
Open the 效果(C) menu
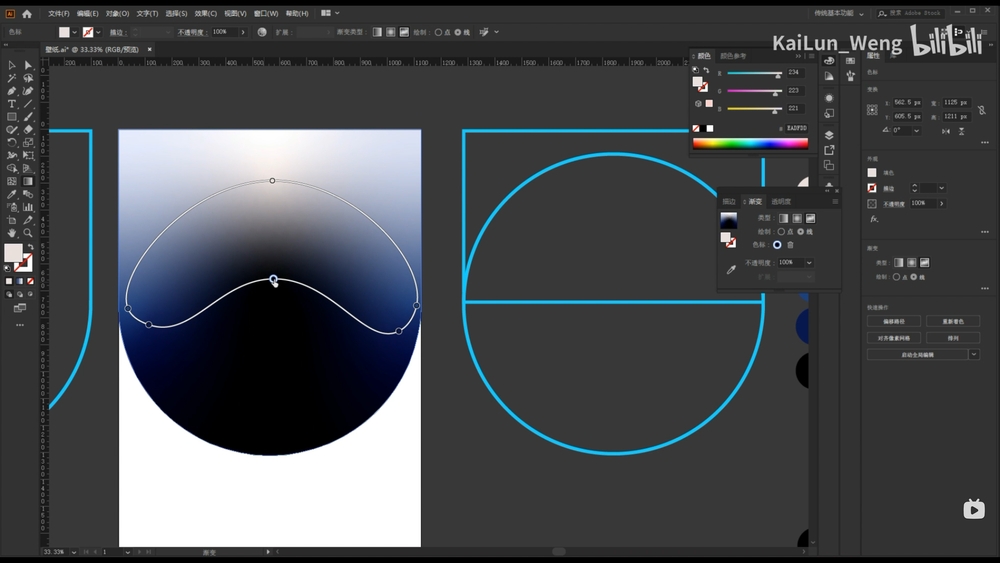[x=205, y=13]
